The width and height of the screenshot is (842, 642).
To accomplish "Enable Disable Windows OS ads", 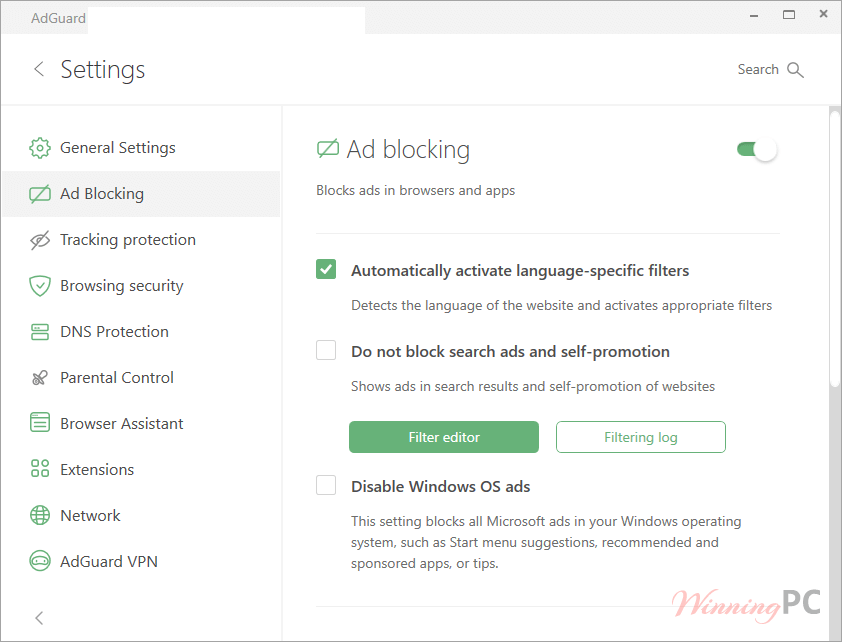I will (326, 485).
